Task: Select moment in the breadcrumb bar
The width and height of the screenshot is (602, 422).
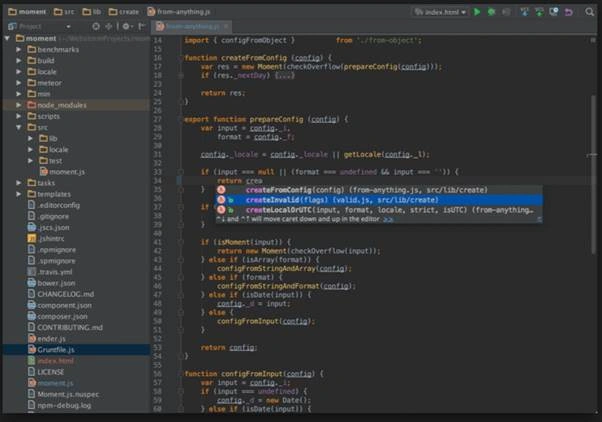Action: [x=27, y=12]
